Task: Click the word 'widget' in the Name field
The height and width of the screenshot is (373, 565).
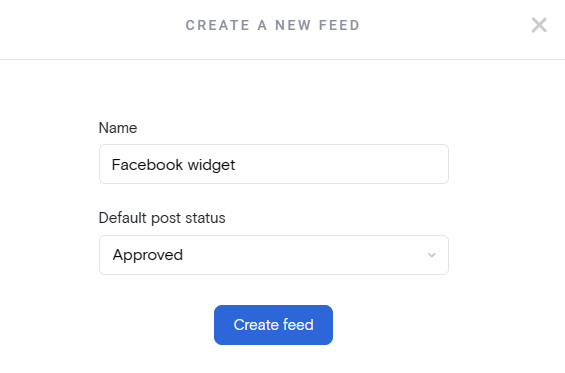Action: coord(212,165)
